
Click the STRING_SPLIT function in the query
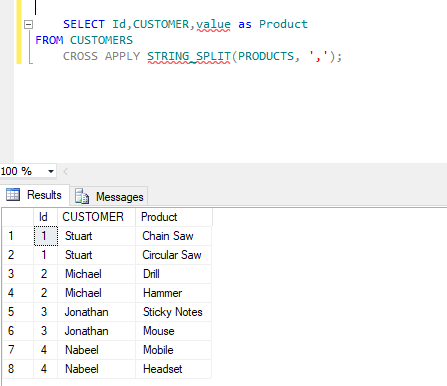(x=189, y=56)
